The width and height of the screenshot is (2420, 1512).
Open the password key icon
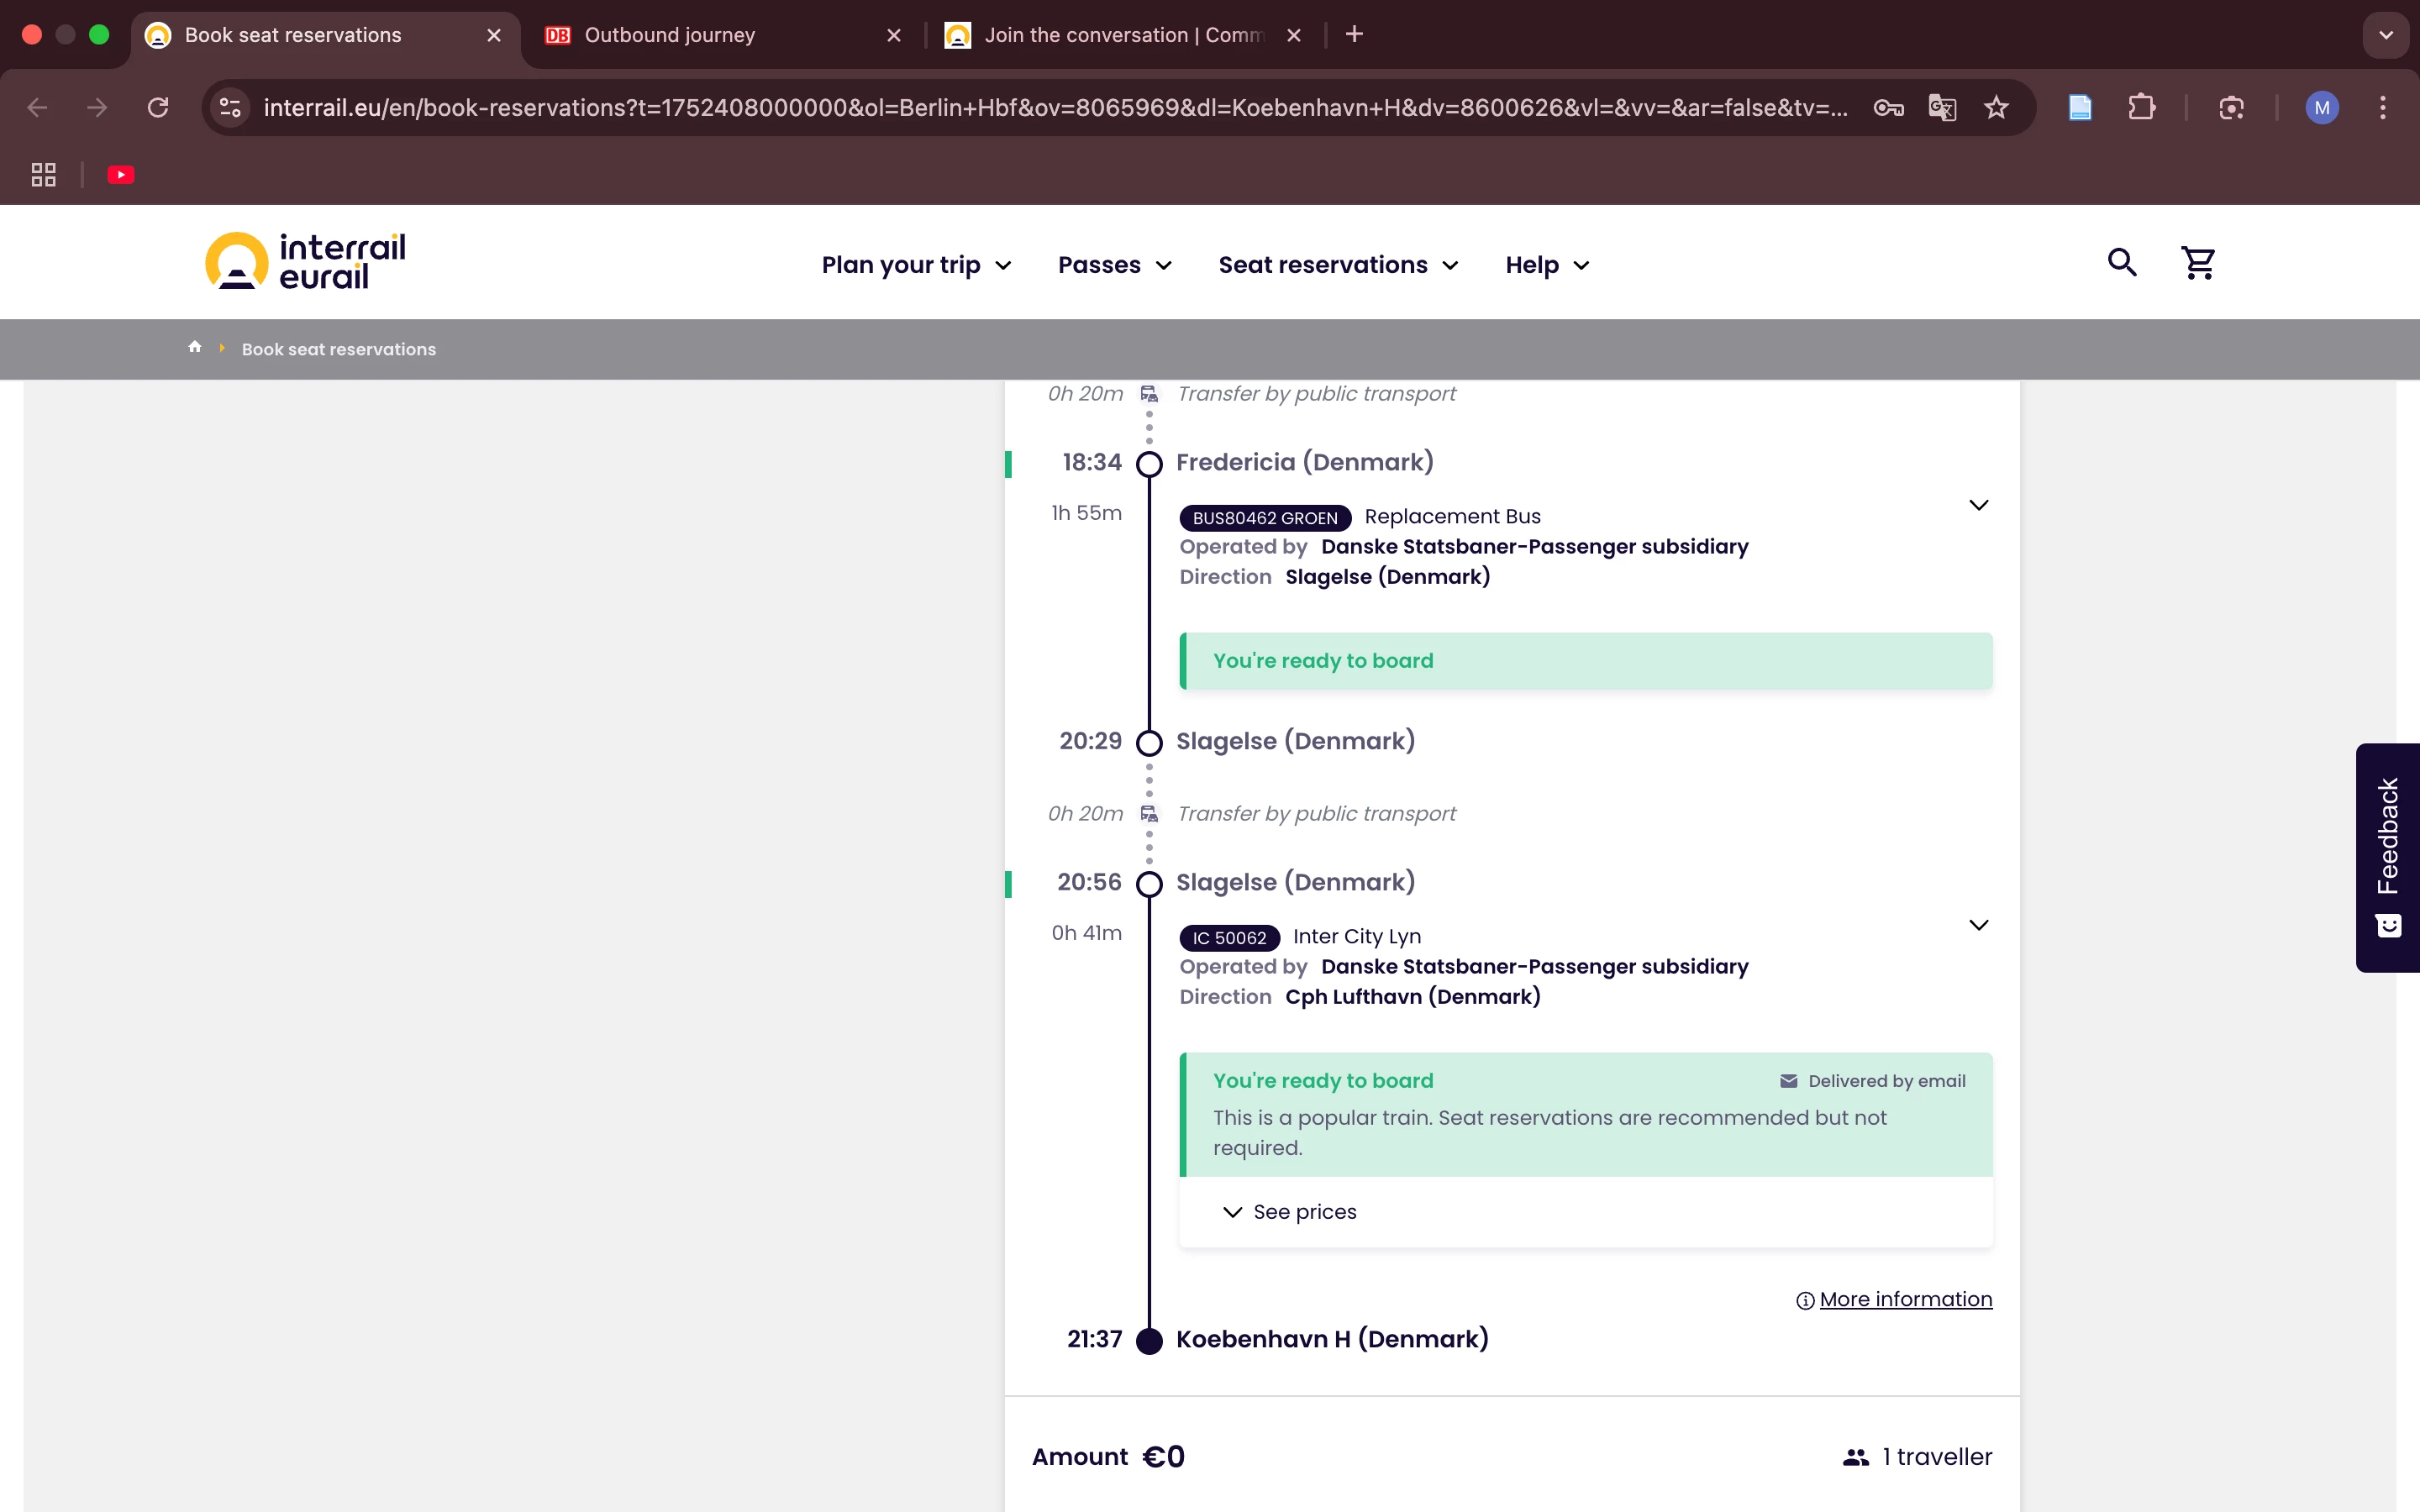(1887, 108)
